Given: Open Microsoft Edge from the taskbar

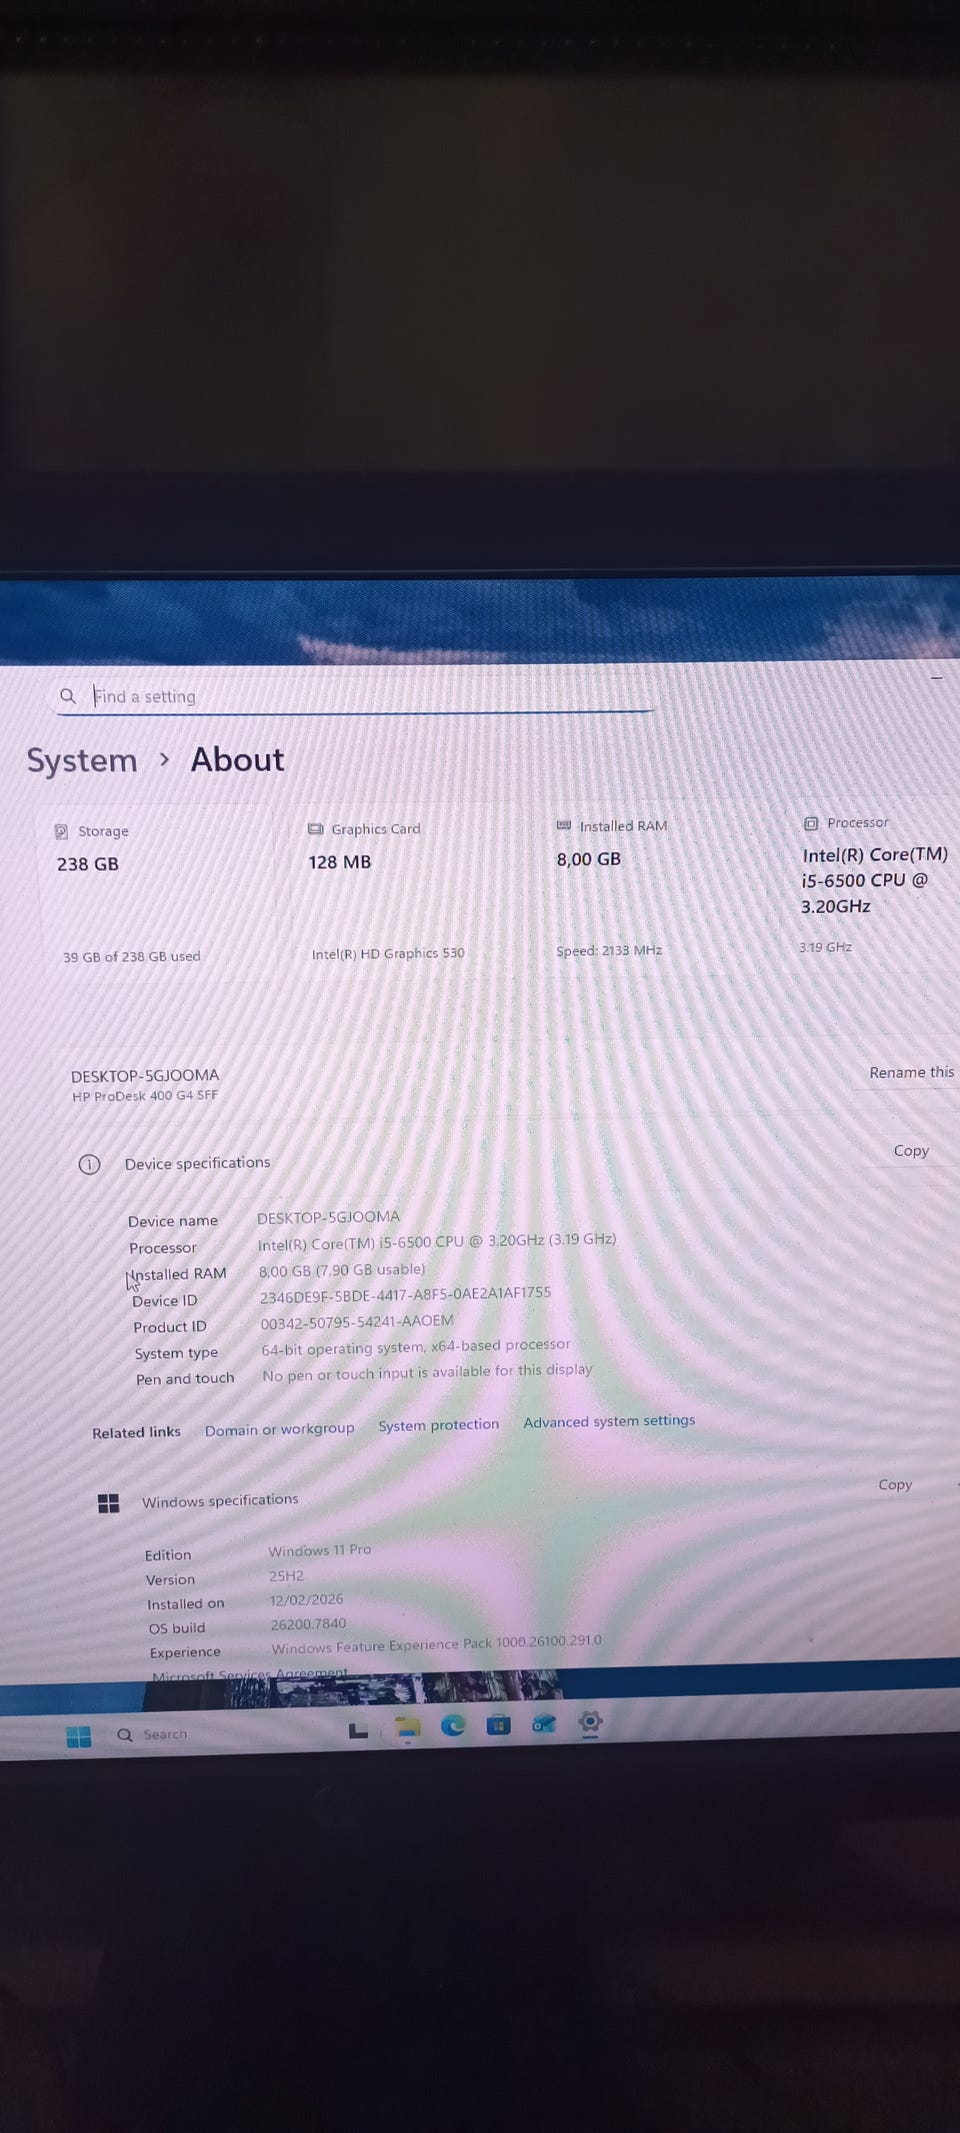Looking at the screenshot, I should click(453, 1725).
